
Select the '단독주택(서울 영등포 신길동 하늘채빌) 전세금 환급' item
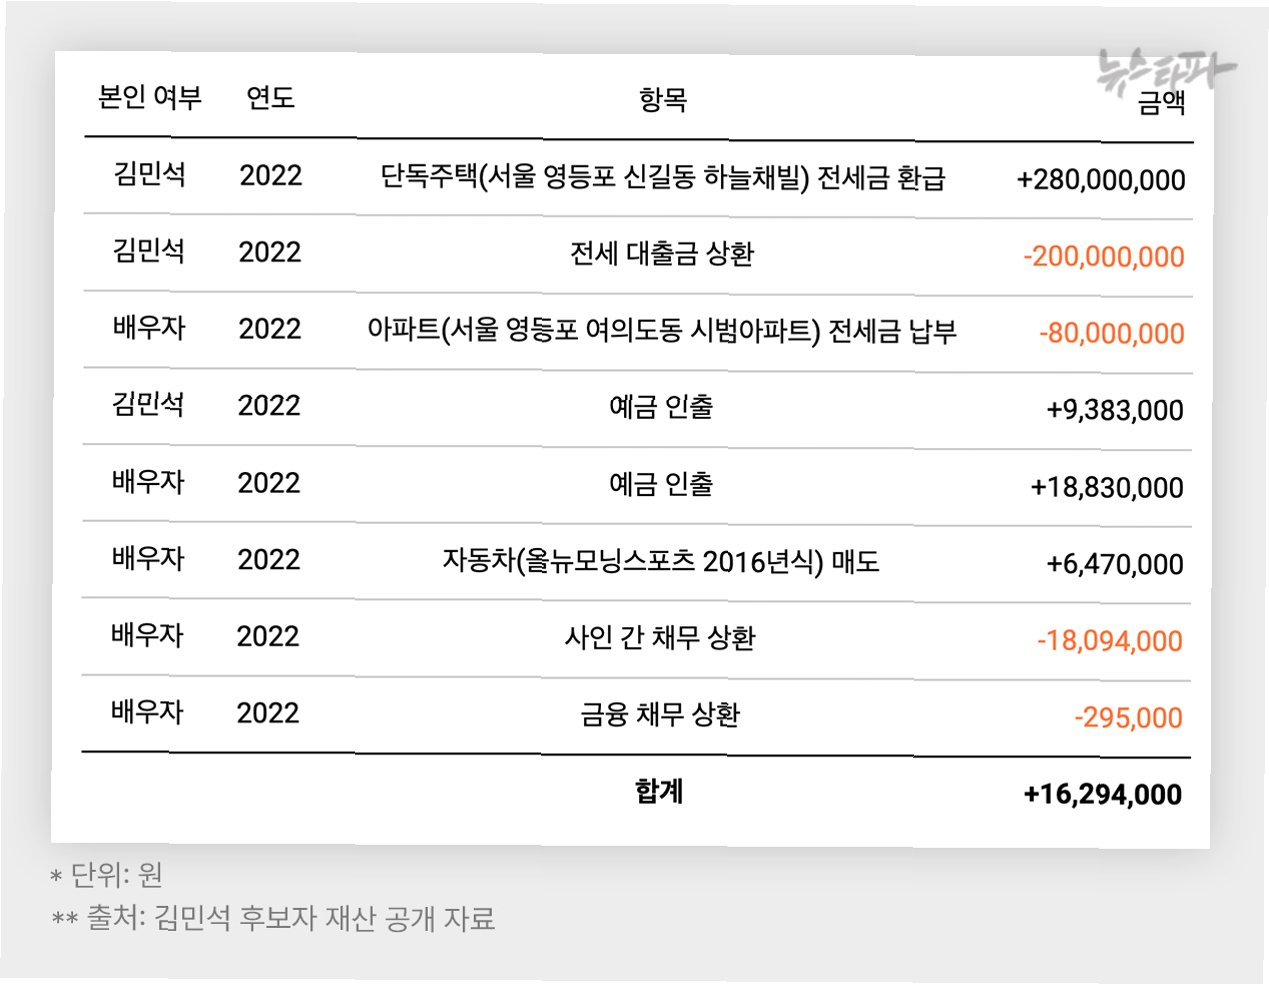tap(662, 177)
